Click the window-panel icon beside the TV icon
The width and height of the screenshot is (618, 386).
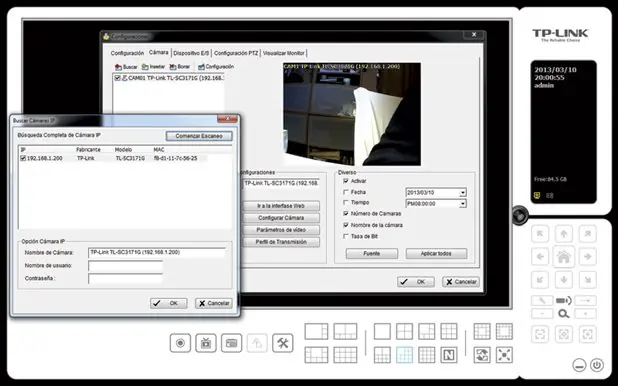(231, 343)
